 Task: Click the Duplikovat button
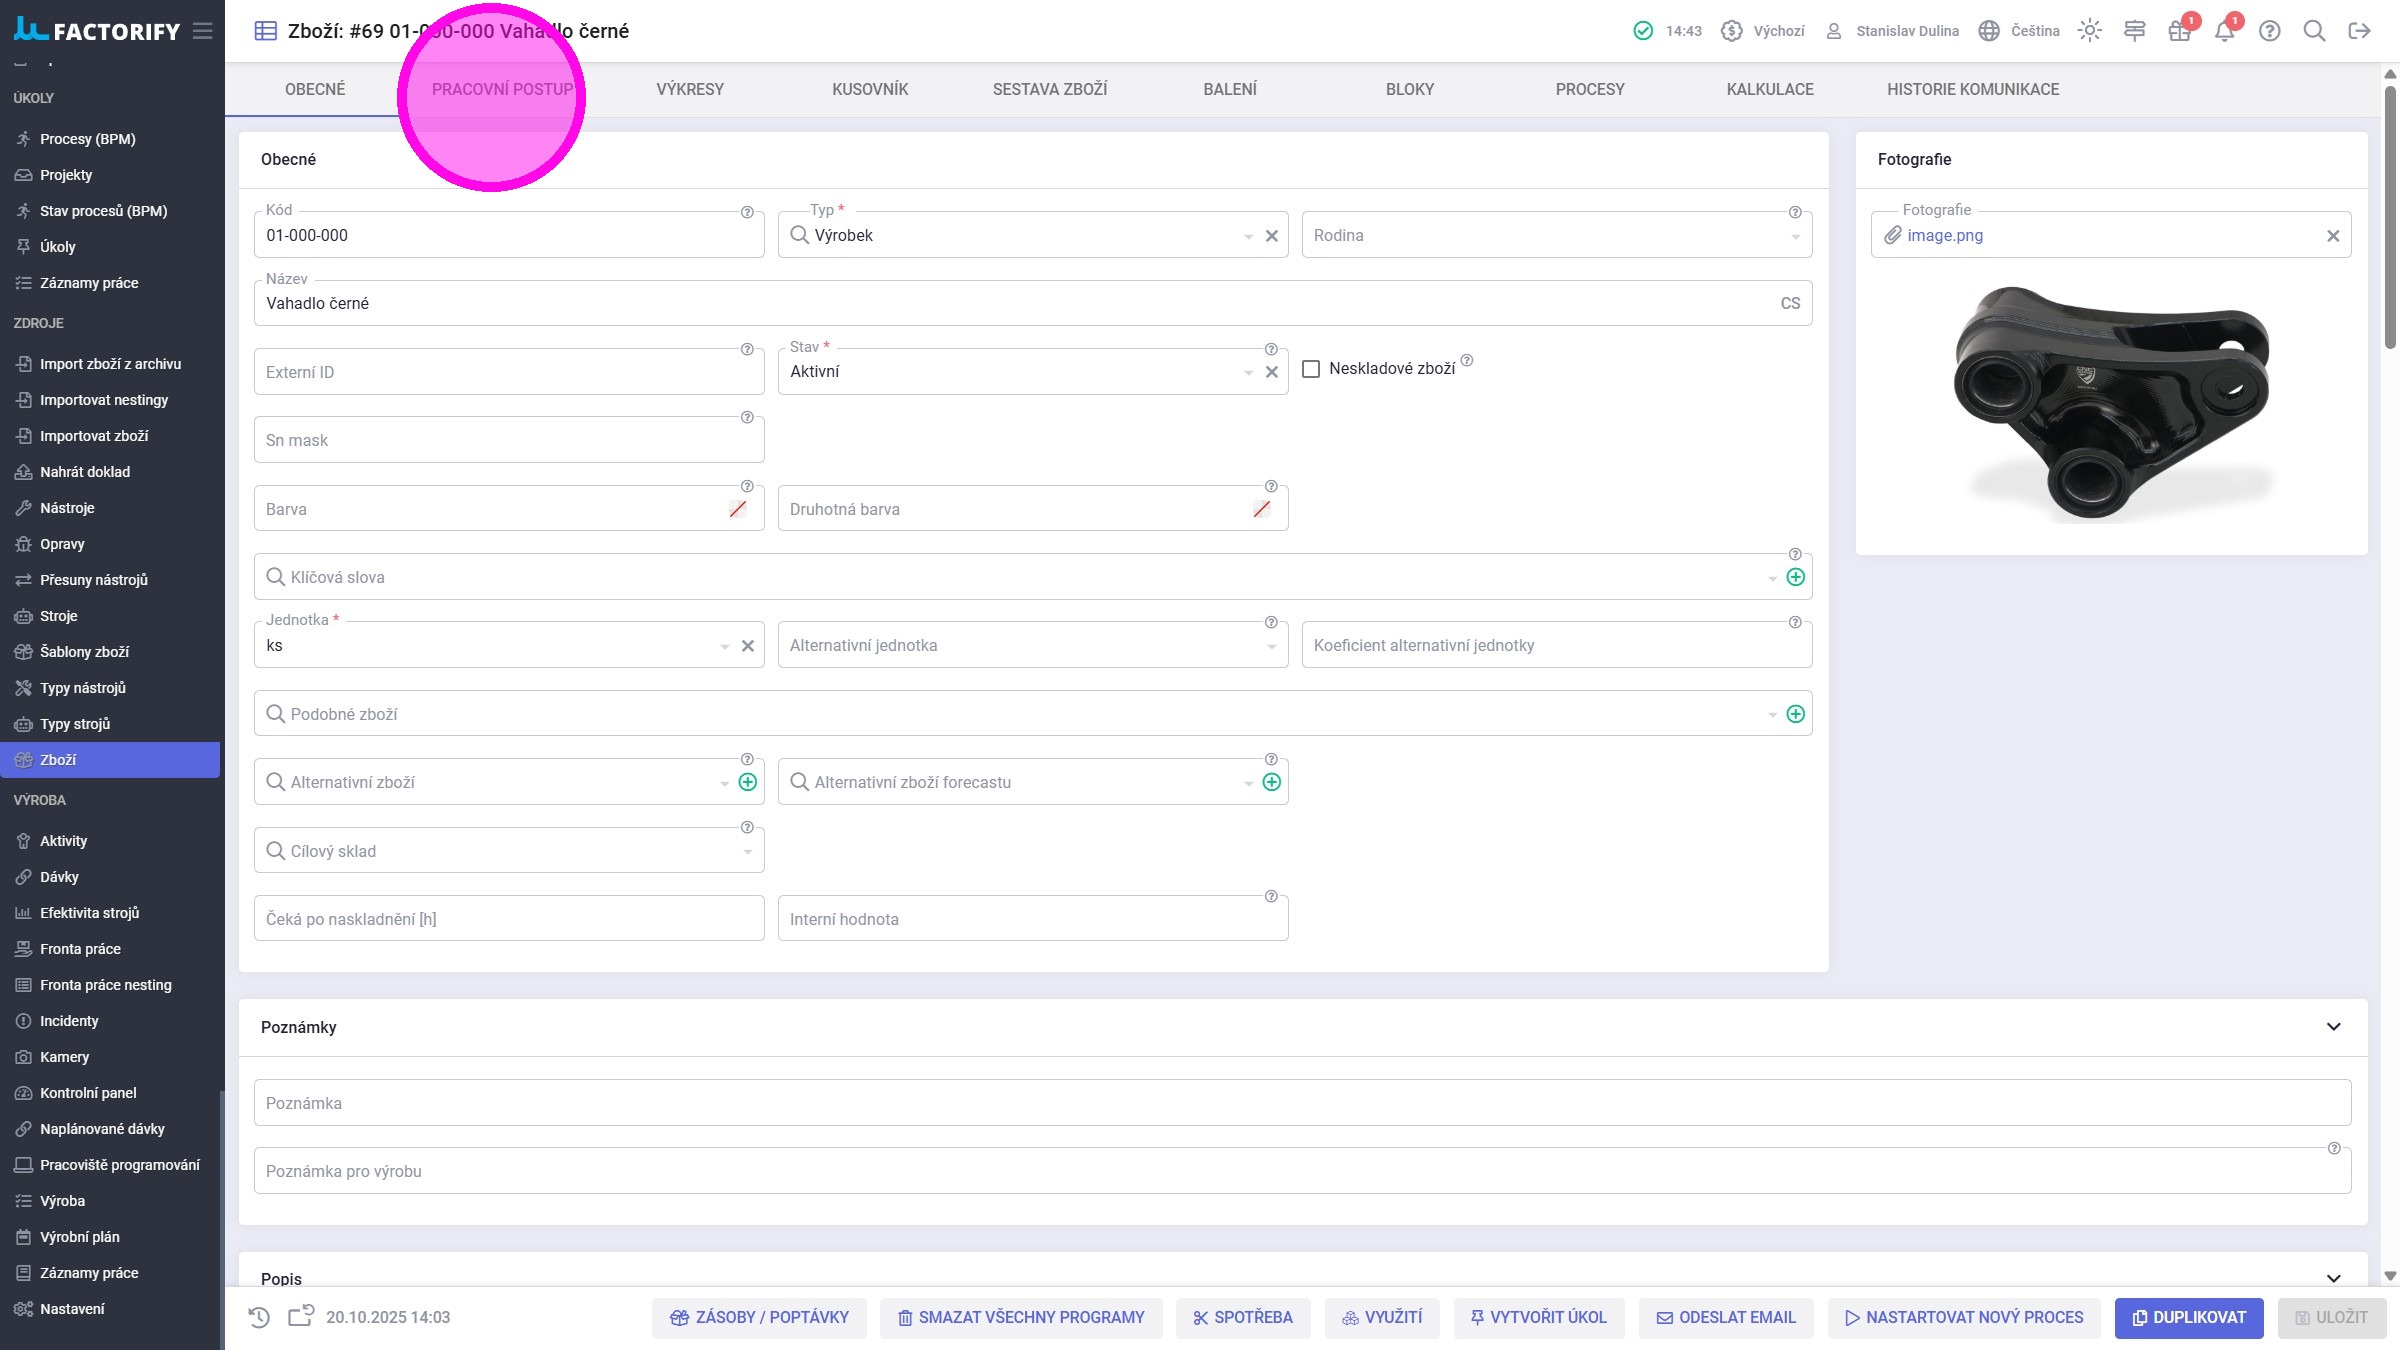click(2189, 1317)
